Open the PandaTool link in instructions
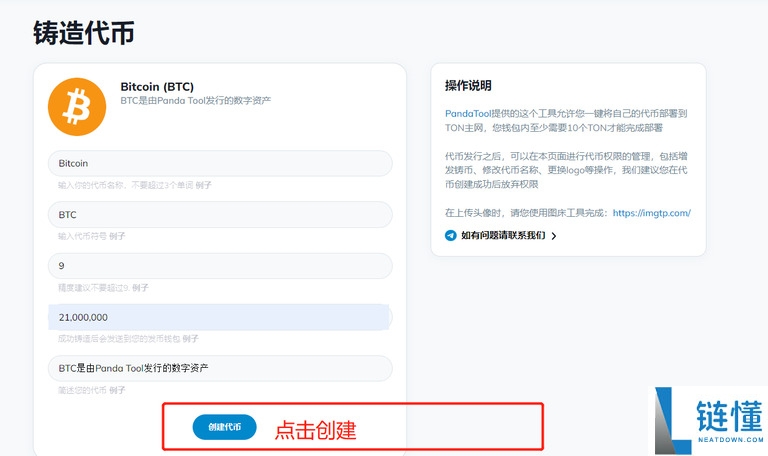Image resolution: width=768 pixels, height=456 pixels. click(x=468, y=114)
